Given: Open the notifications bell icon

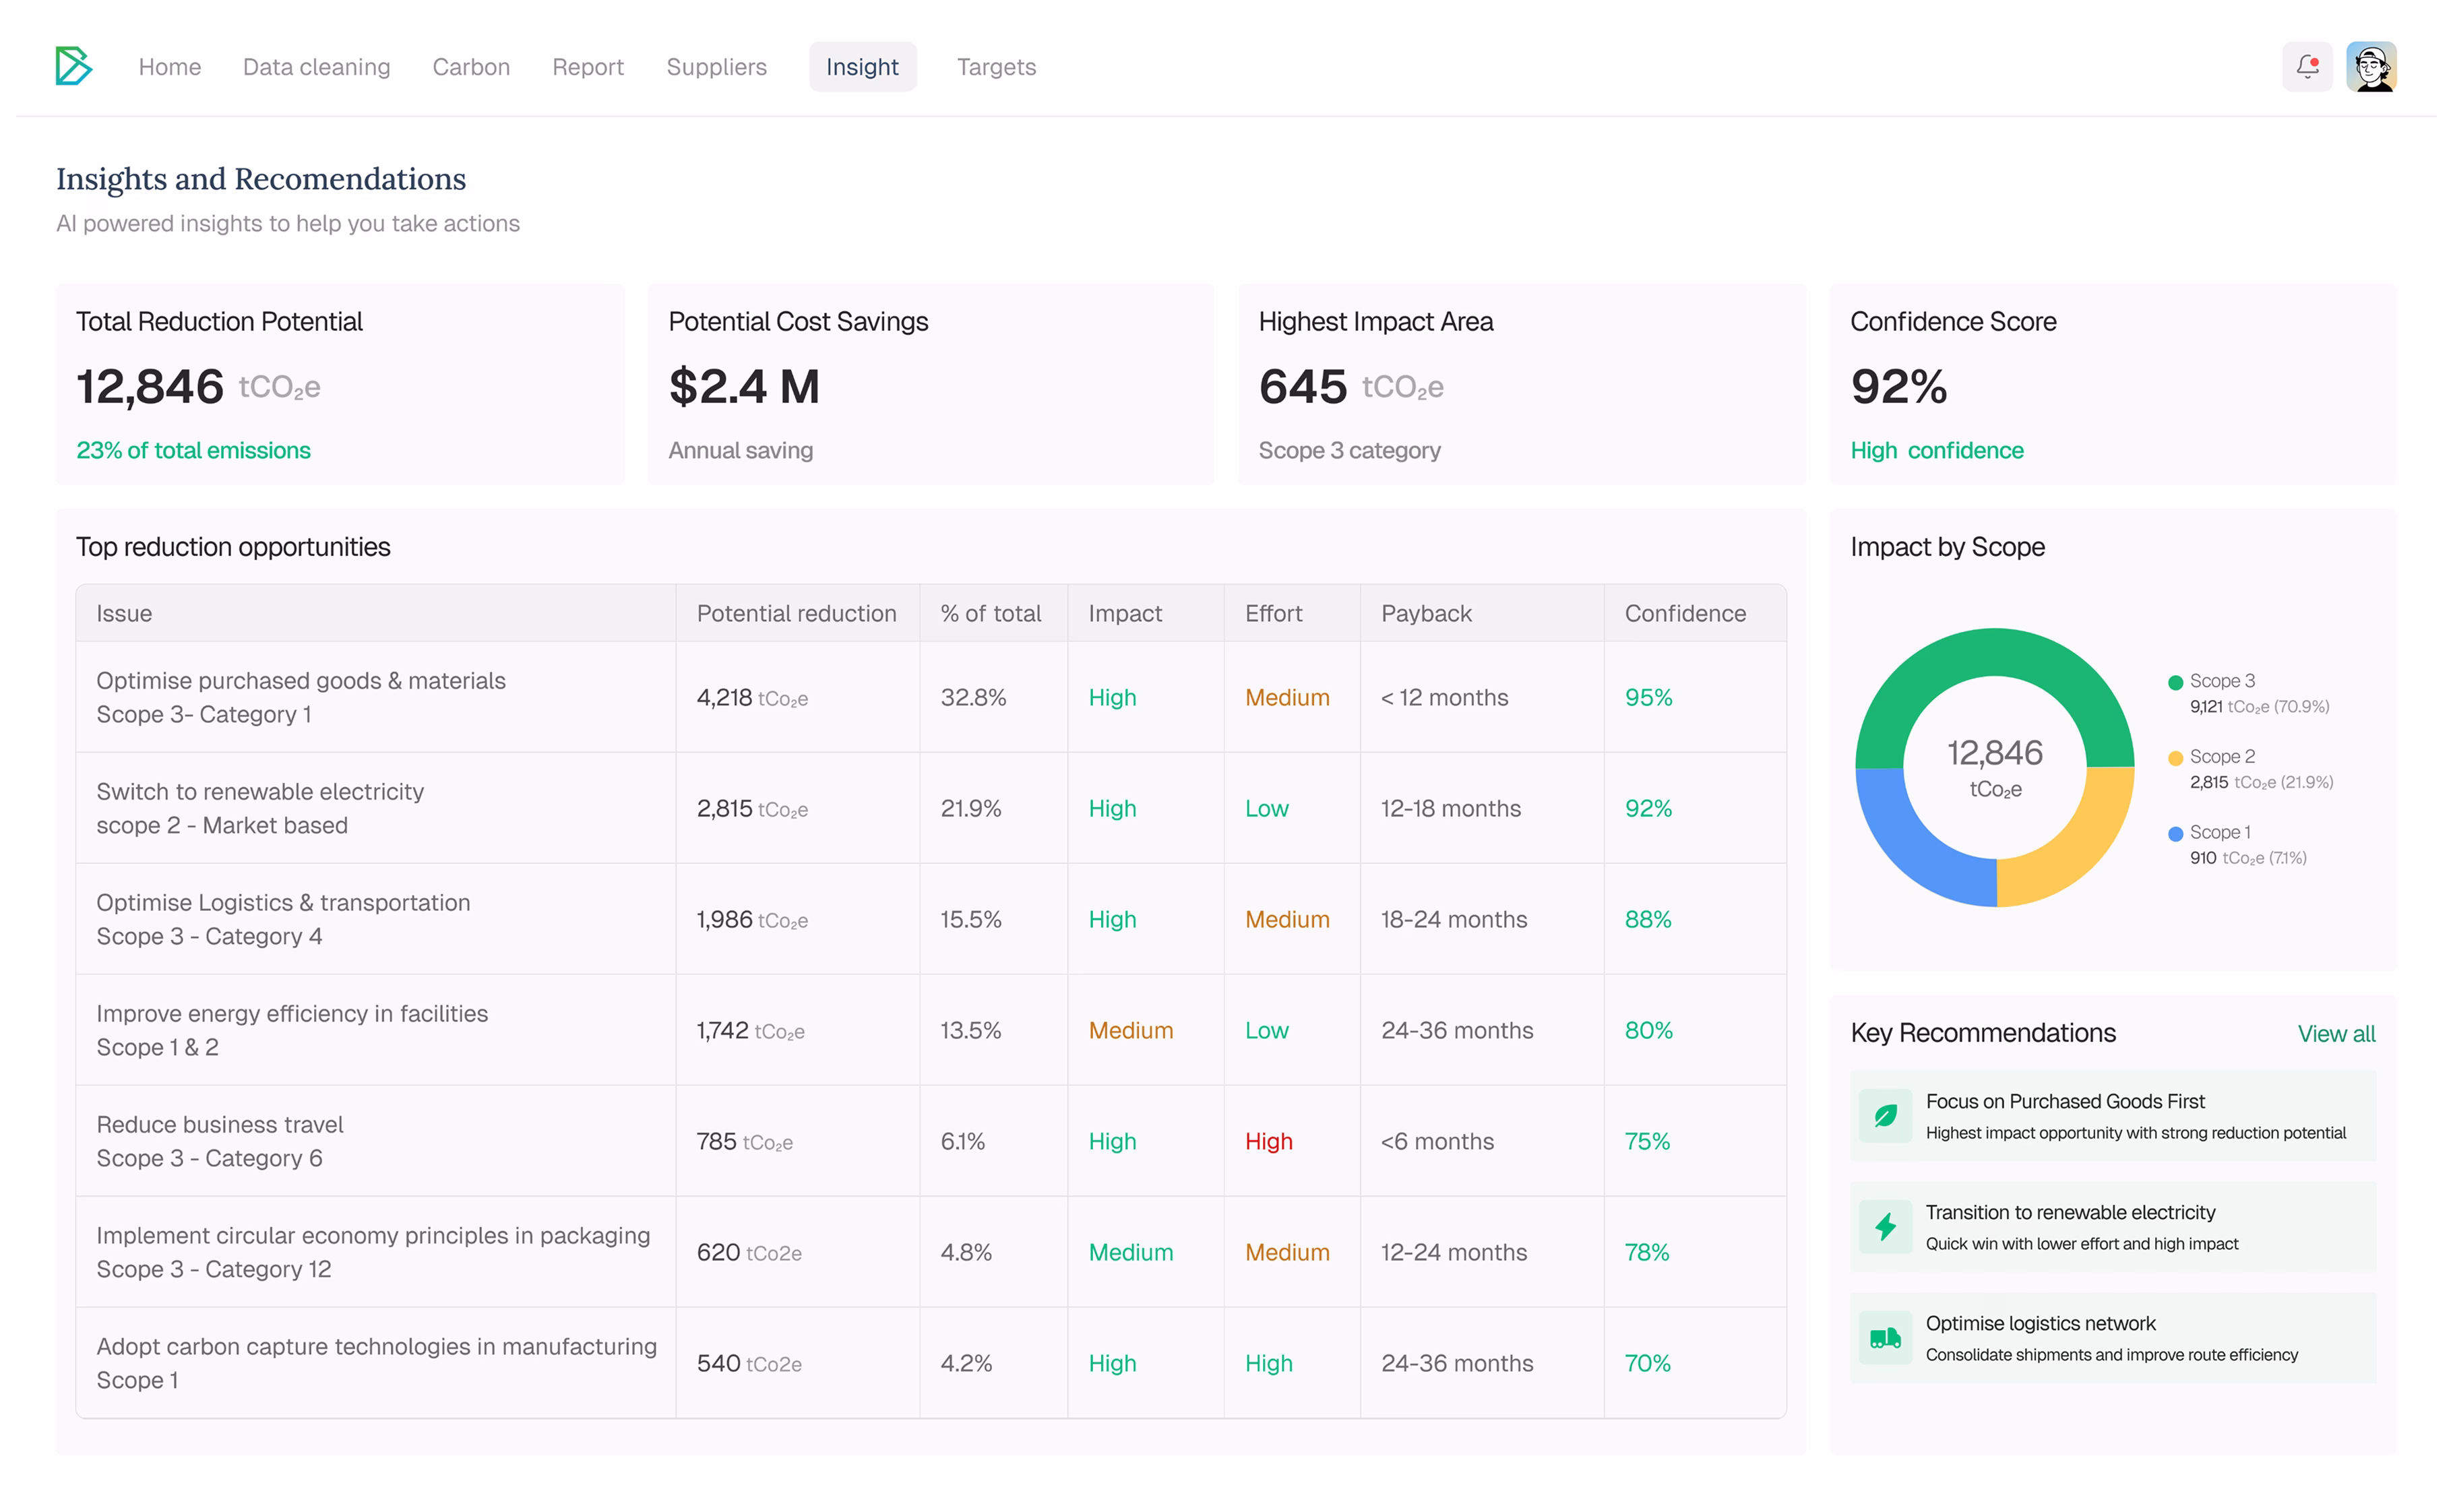Looking at the screenshot, I should tap(2307, 66).
